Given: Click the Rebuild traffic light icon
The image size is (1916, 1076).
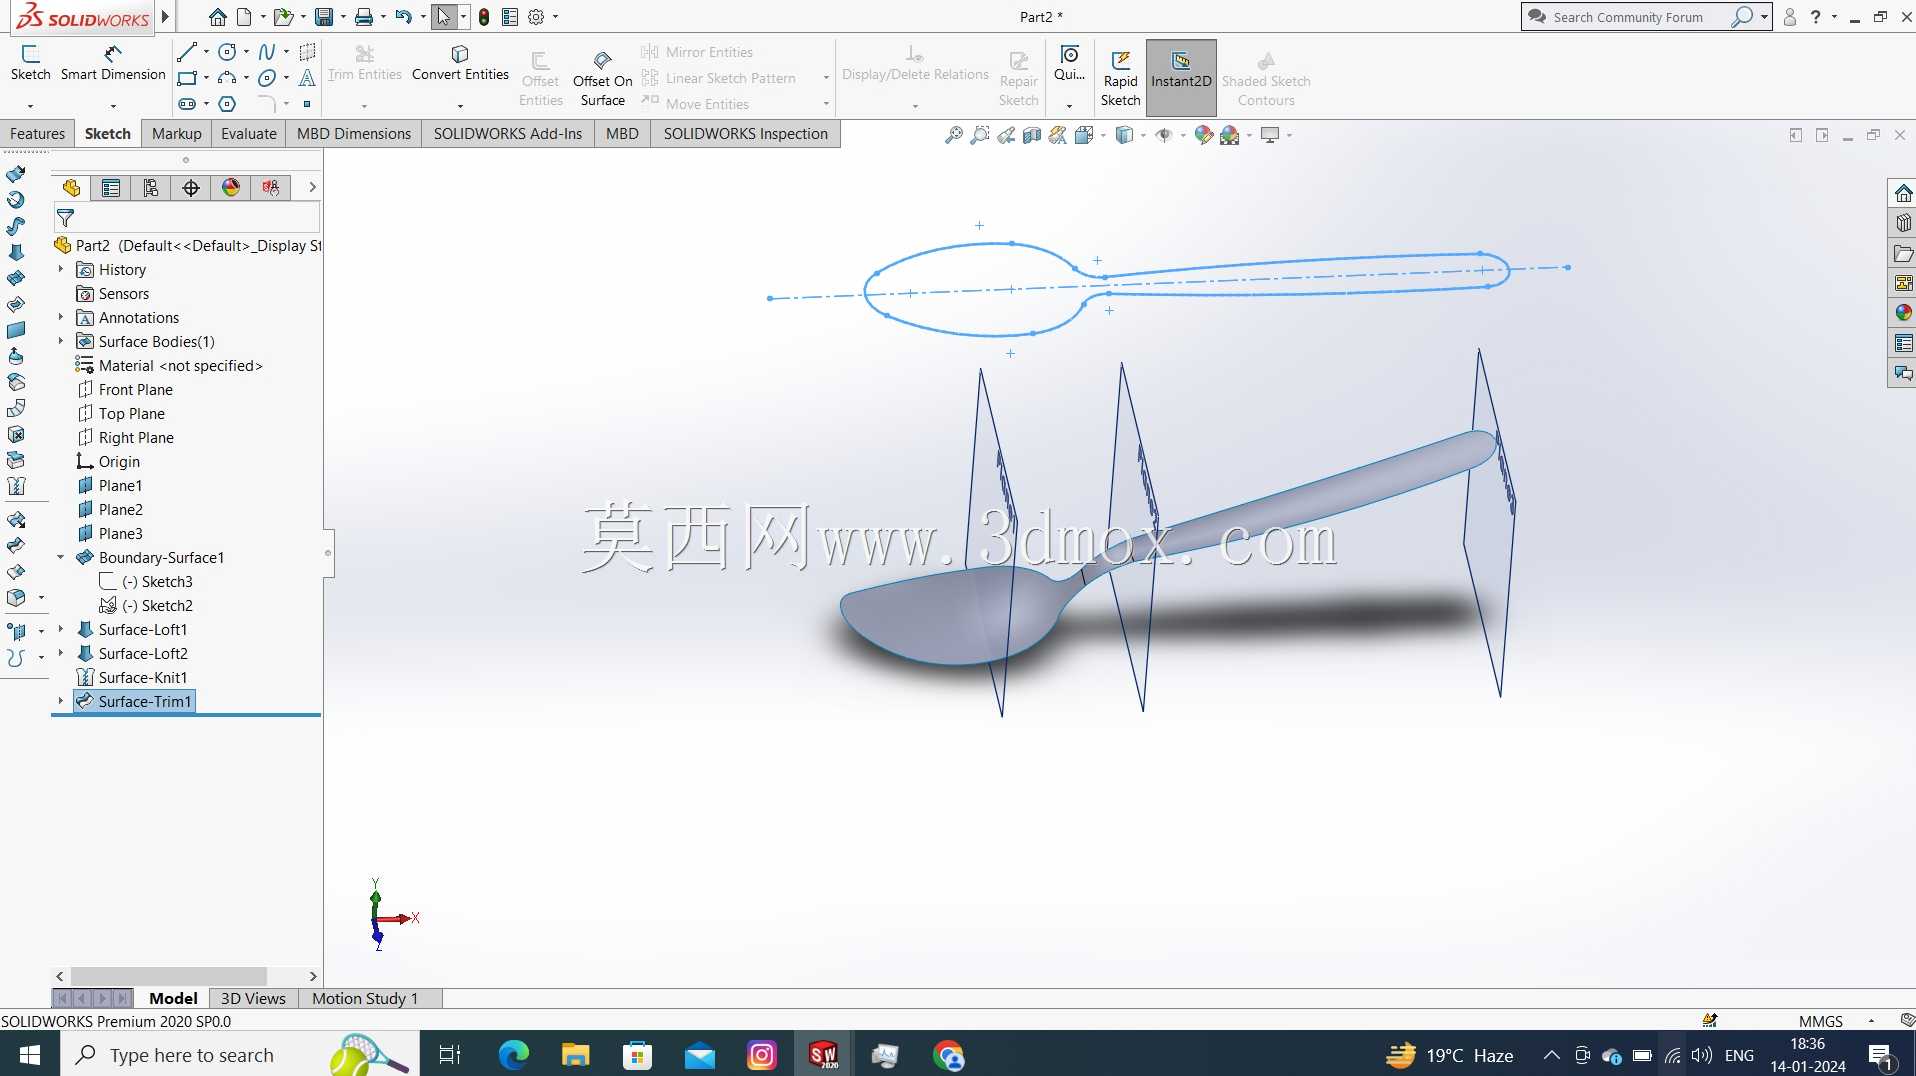Looking at the screenshot, I should pos(484,17).
